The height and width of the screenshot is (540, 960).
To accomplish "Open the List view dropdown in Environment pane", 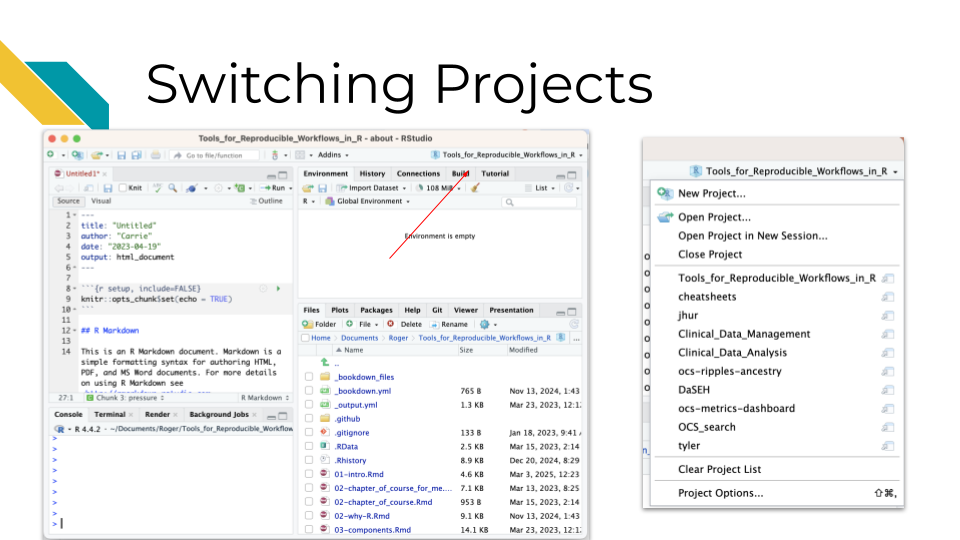I will [x=541, y=188].
